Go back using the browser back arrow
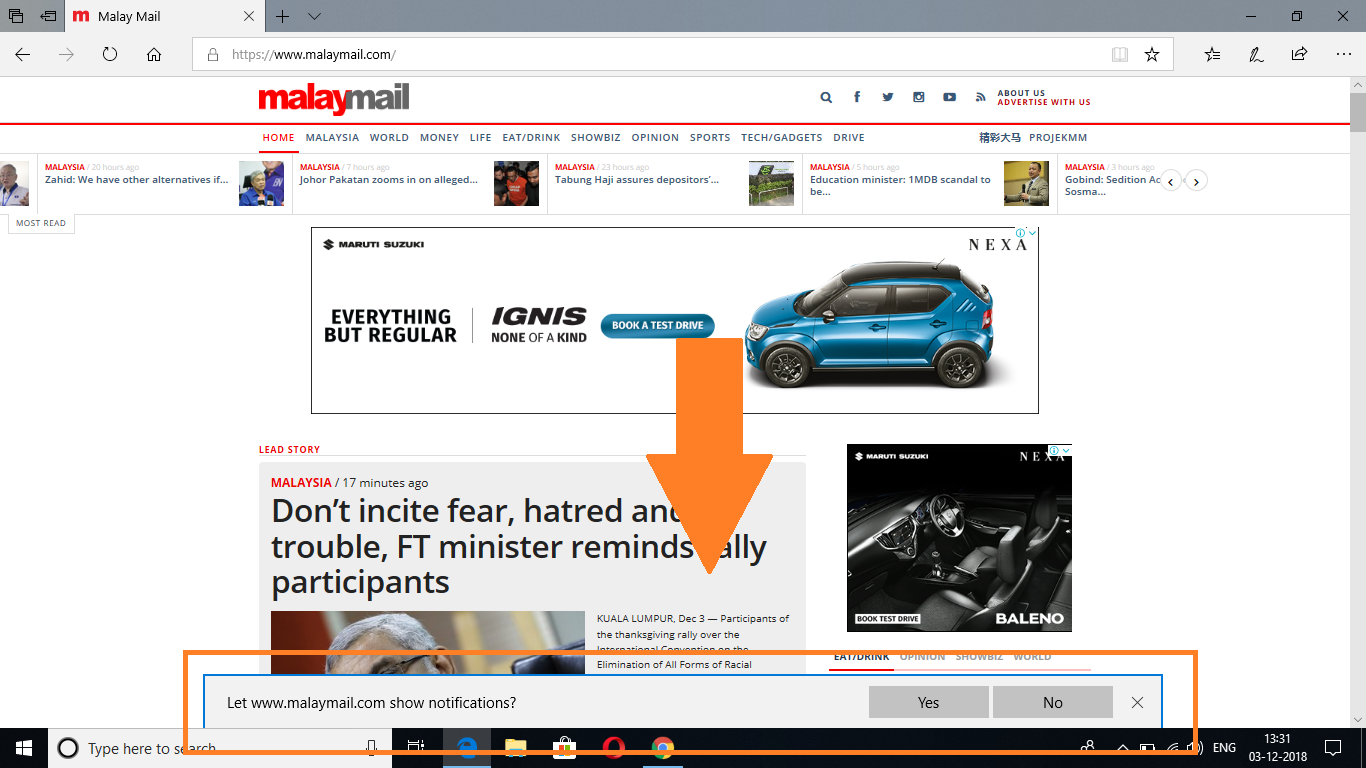Screen dimensions: 1366x768 (x=23, y=54)
